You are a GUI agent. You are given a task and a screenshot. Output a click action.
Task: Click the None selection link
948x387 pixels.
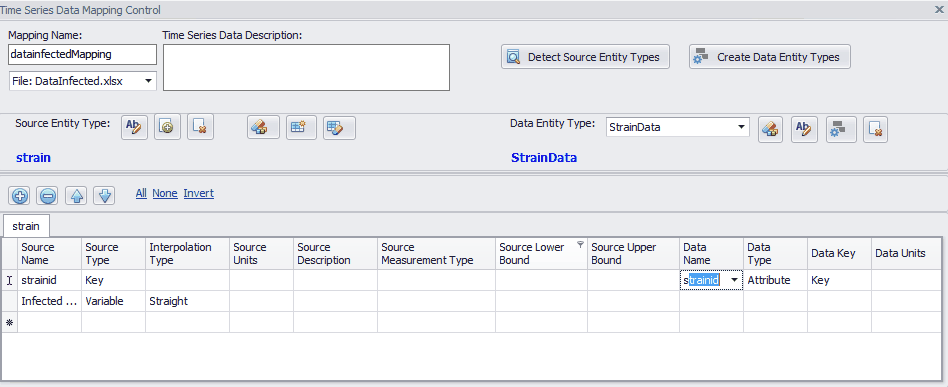point(164,194)
